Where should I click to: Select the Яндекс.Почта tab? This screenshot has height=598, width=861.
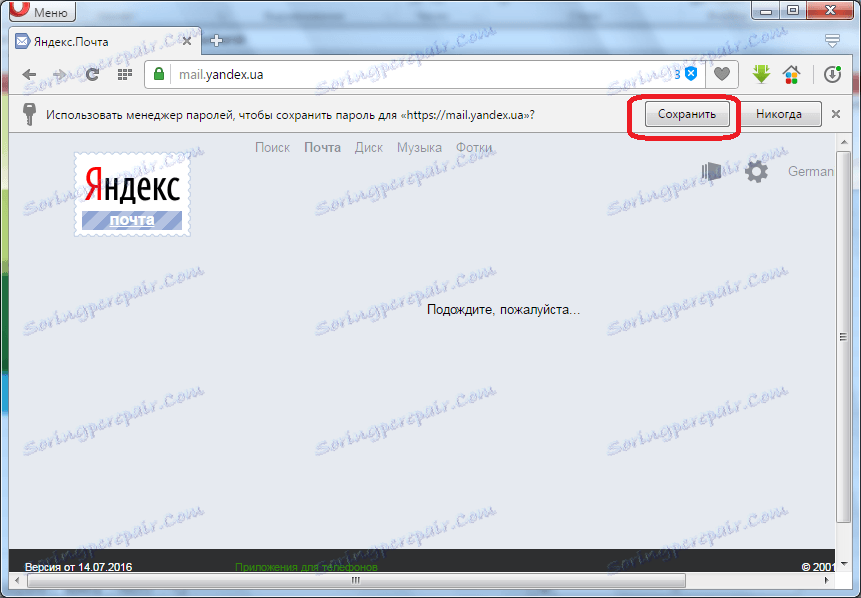[104, 42]
